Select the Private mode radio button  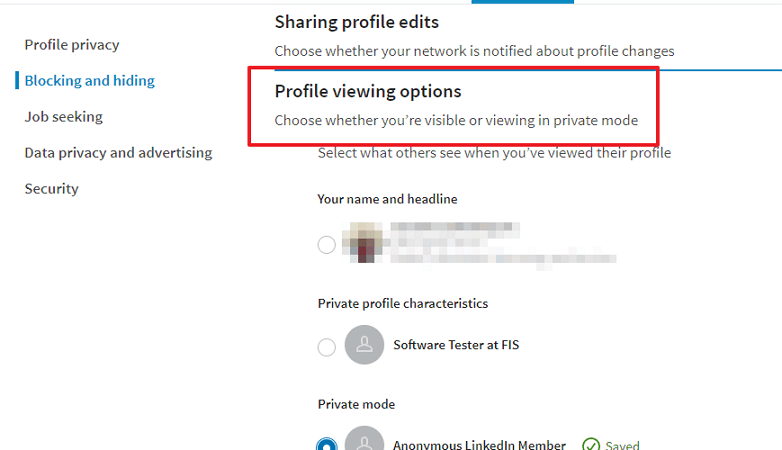click(327, 444)
